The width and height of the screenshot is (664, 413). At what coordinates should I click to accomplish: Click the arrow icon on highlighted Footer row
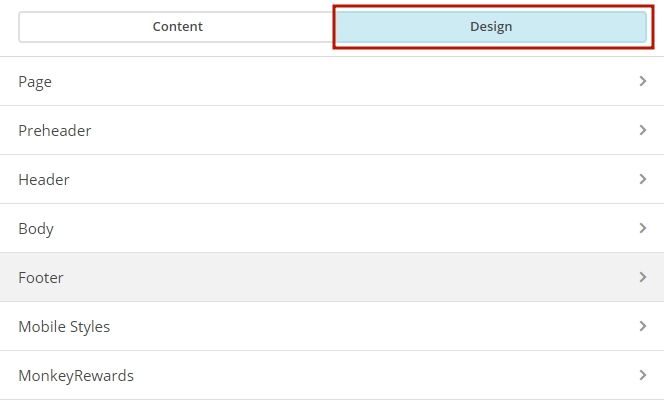pos(643,277)
